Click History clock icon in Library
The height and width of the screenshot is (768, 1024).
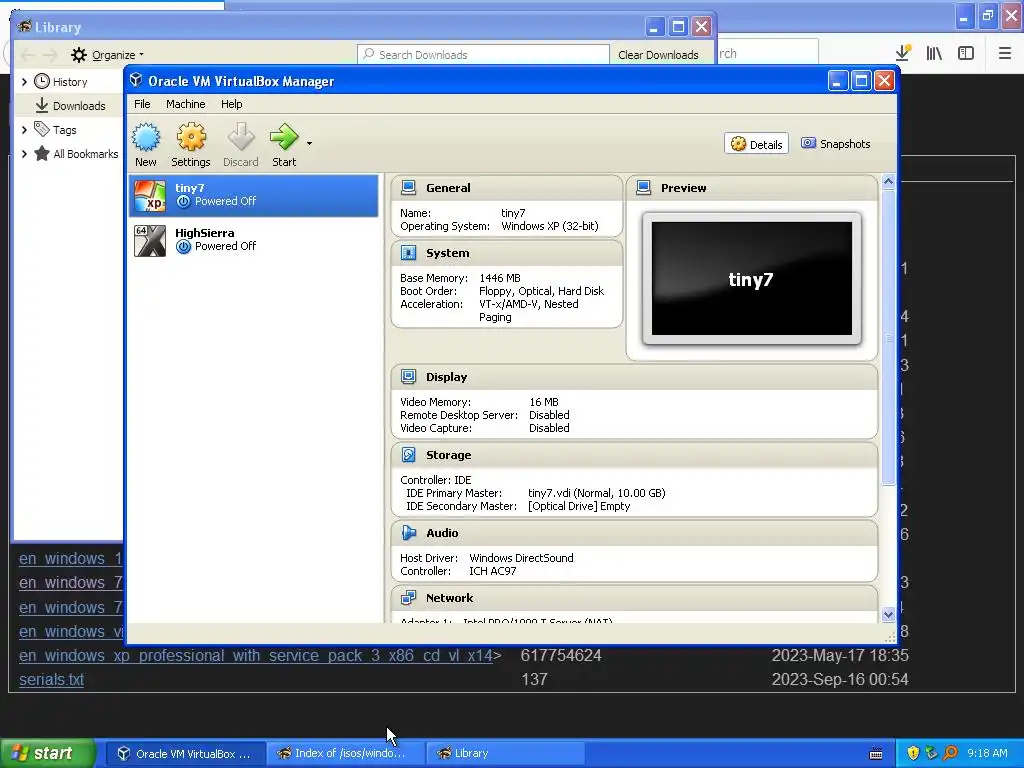point(42,81)
